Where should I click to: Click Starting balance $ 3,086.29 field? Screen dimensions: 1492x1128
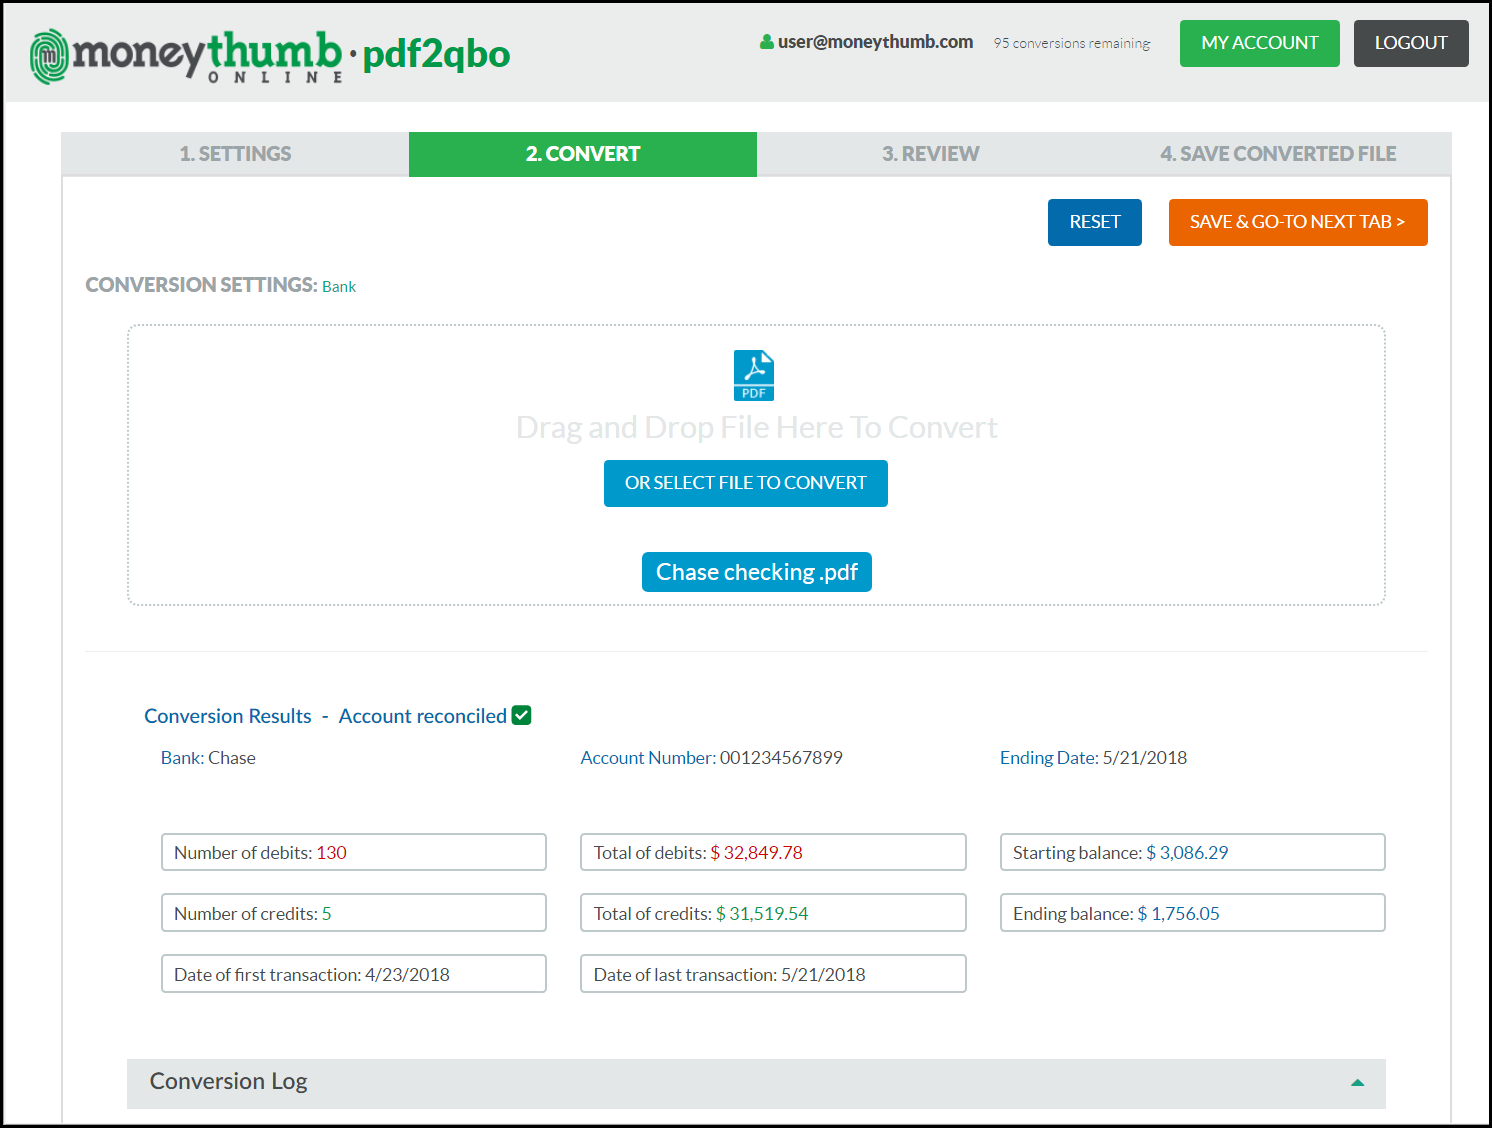1193,852
